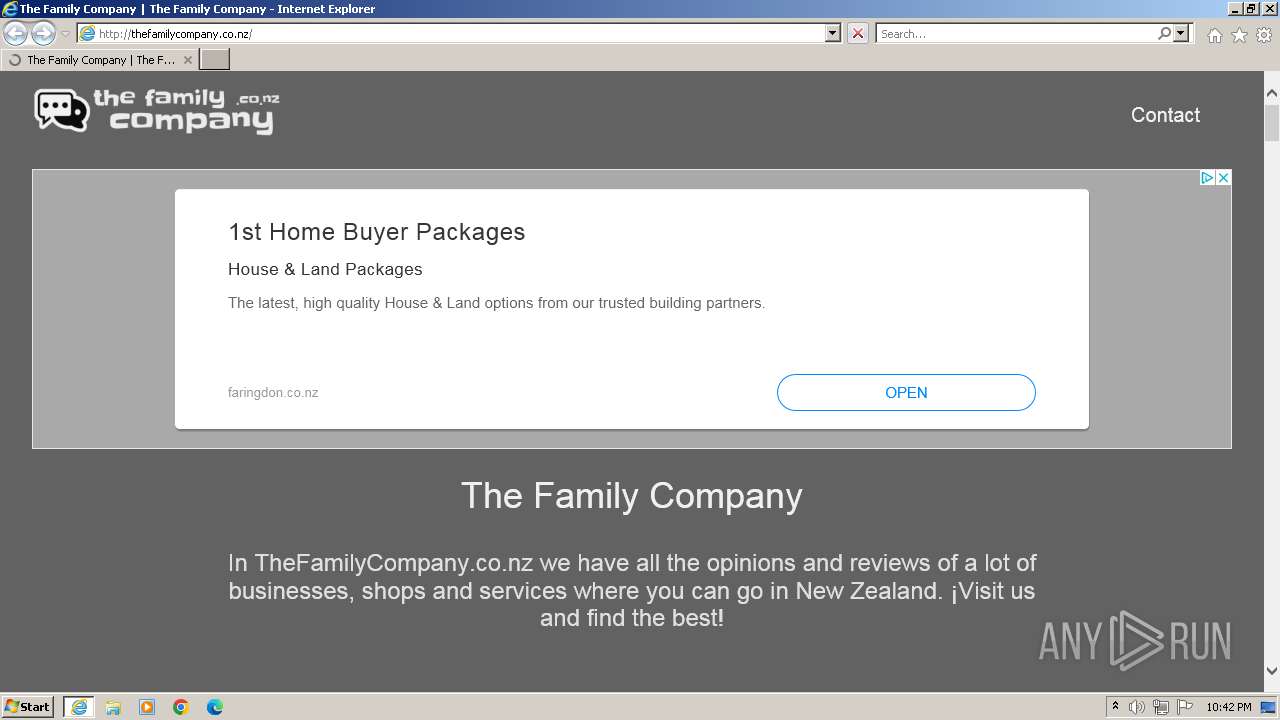1280x720 pixels.
Task: Click the browser Forward arrow button
Action: [x=43, y=34]
